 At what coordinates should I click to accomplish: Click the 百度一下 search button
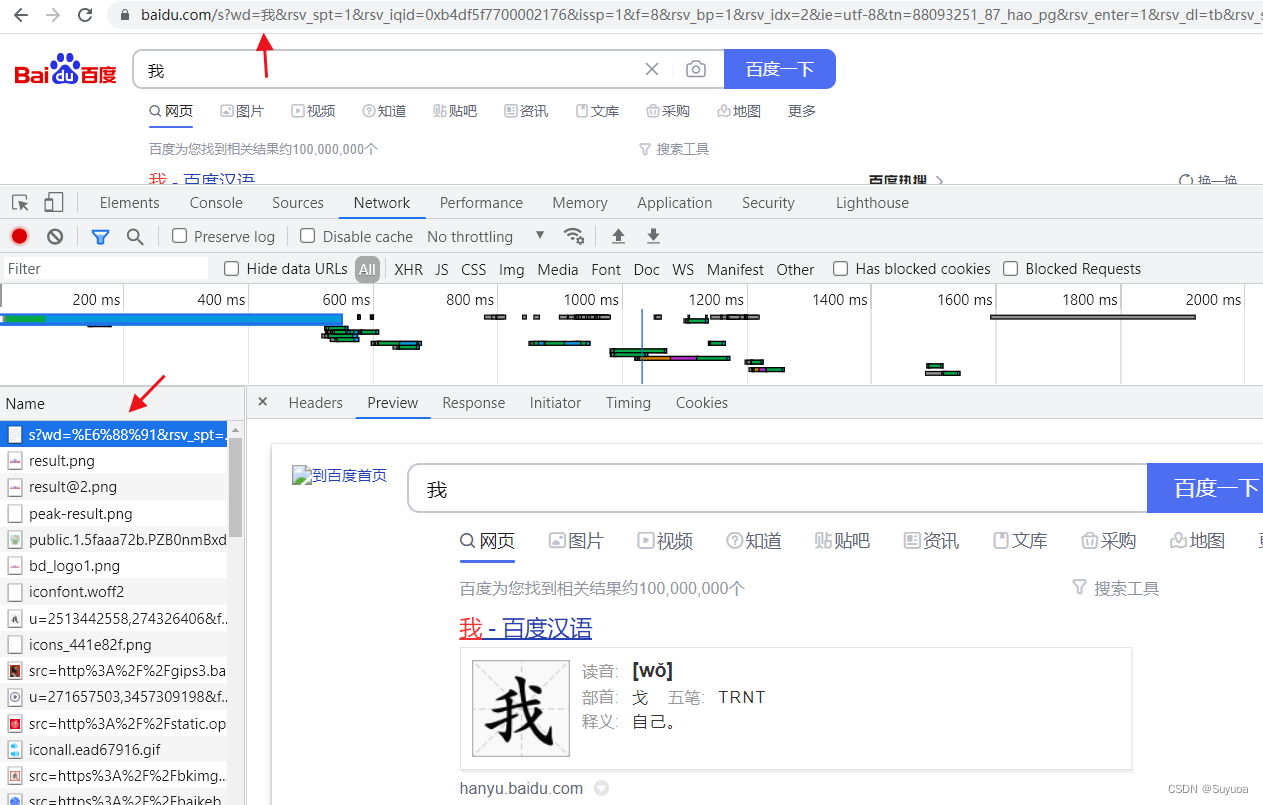pos(780,68)
